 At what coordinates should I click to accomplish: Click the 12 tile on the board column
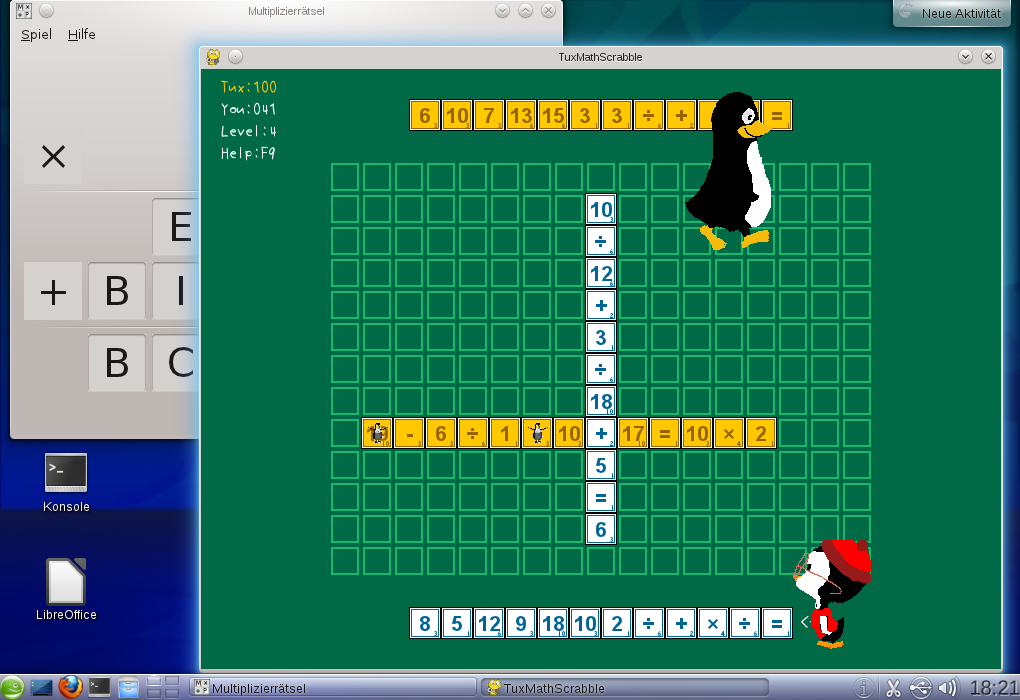pos(601,273)
